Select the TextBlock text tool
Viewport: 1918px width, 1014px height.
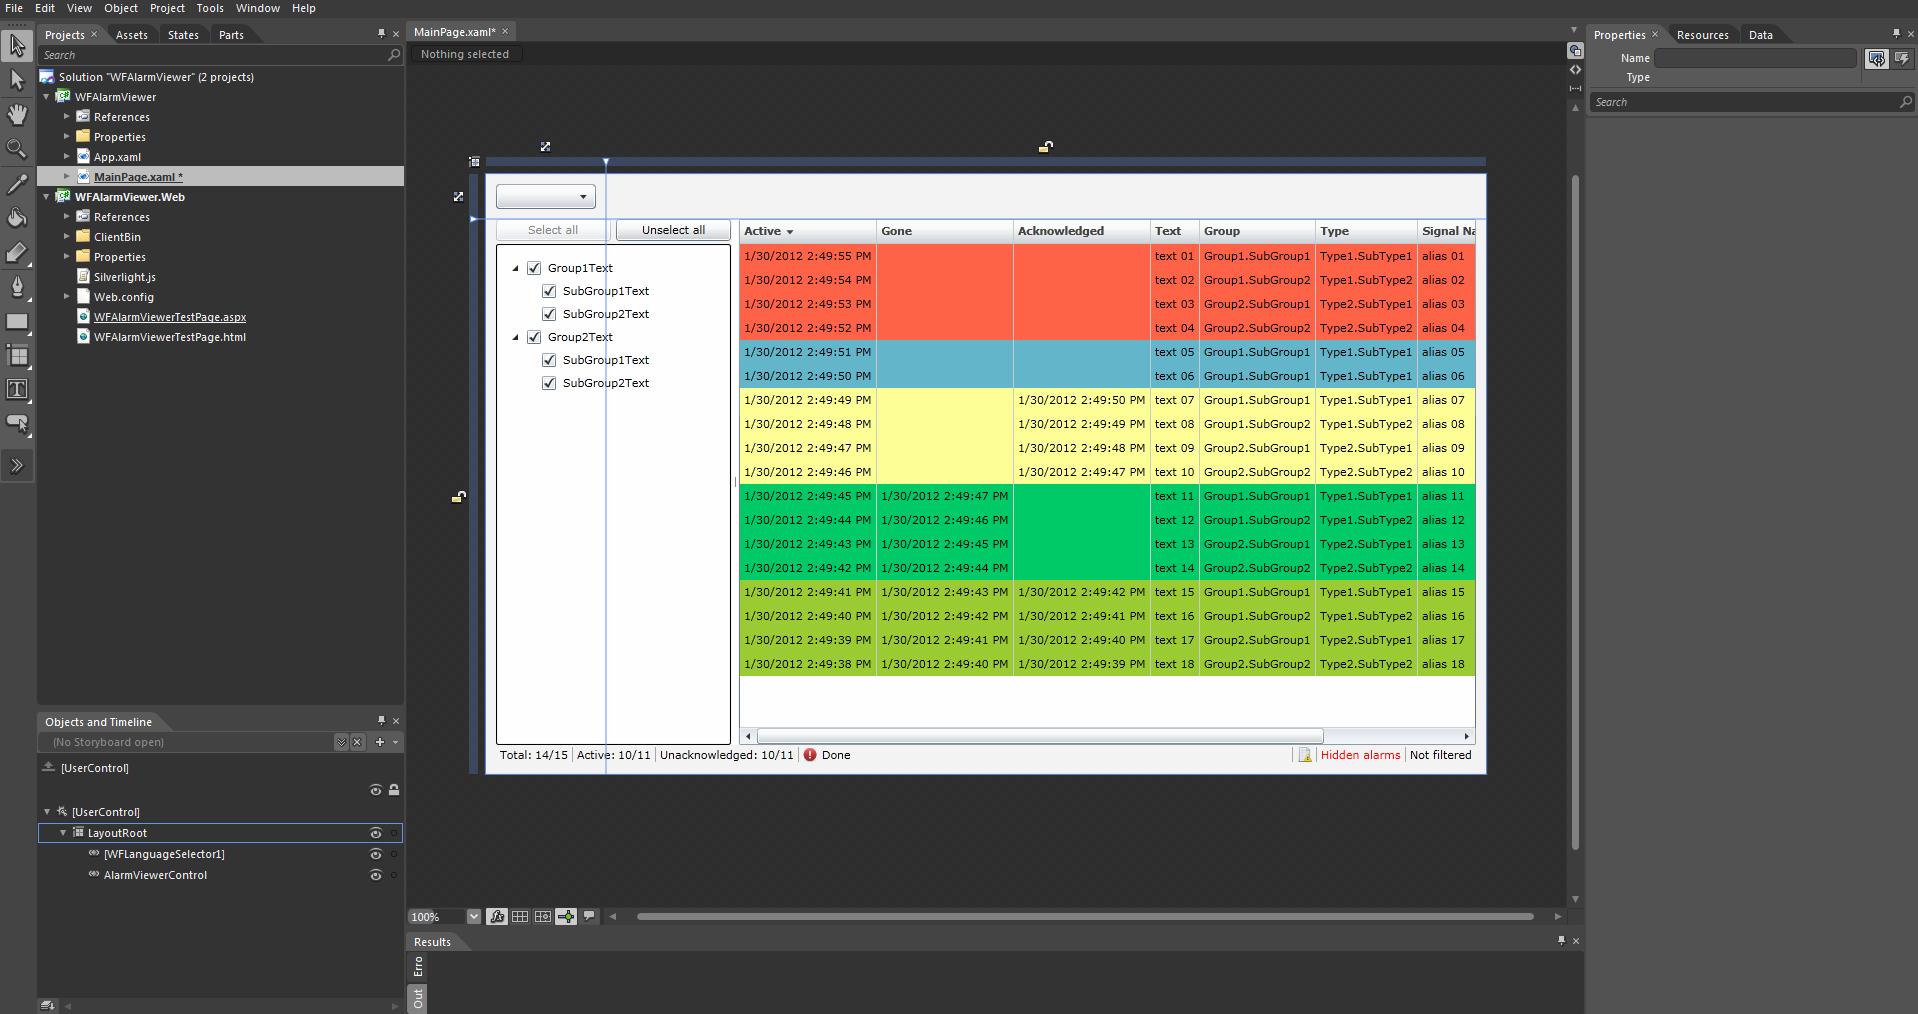[x=17, y=390]
